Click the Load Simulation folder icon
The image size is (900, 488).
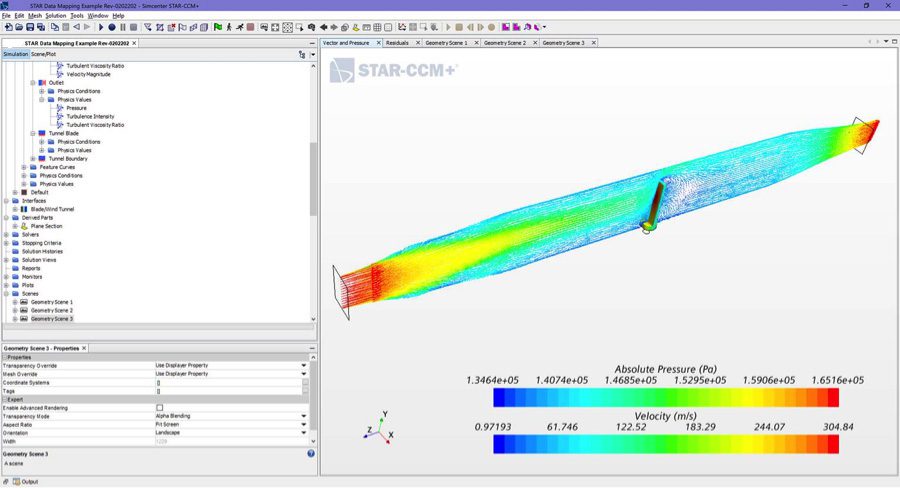tap(19, 27)
